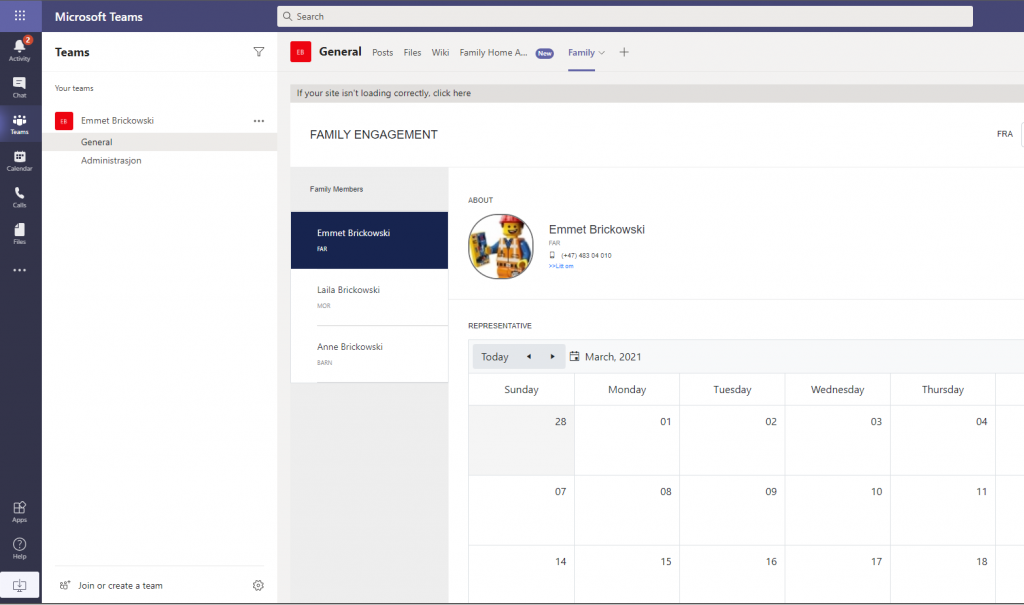The height and width of the screenshot is (605, 1024).
Task: Click the Your teams label
Action: coord(74,88)
